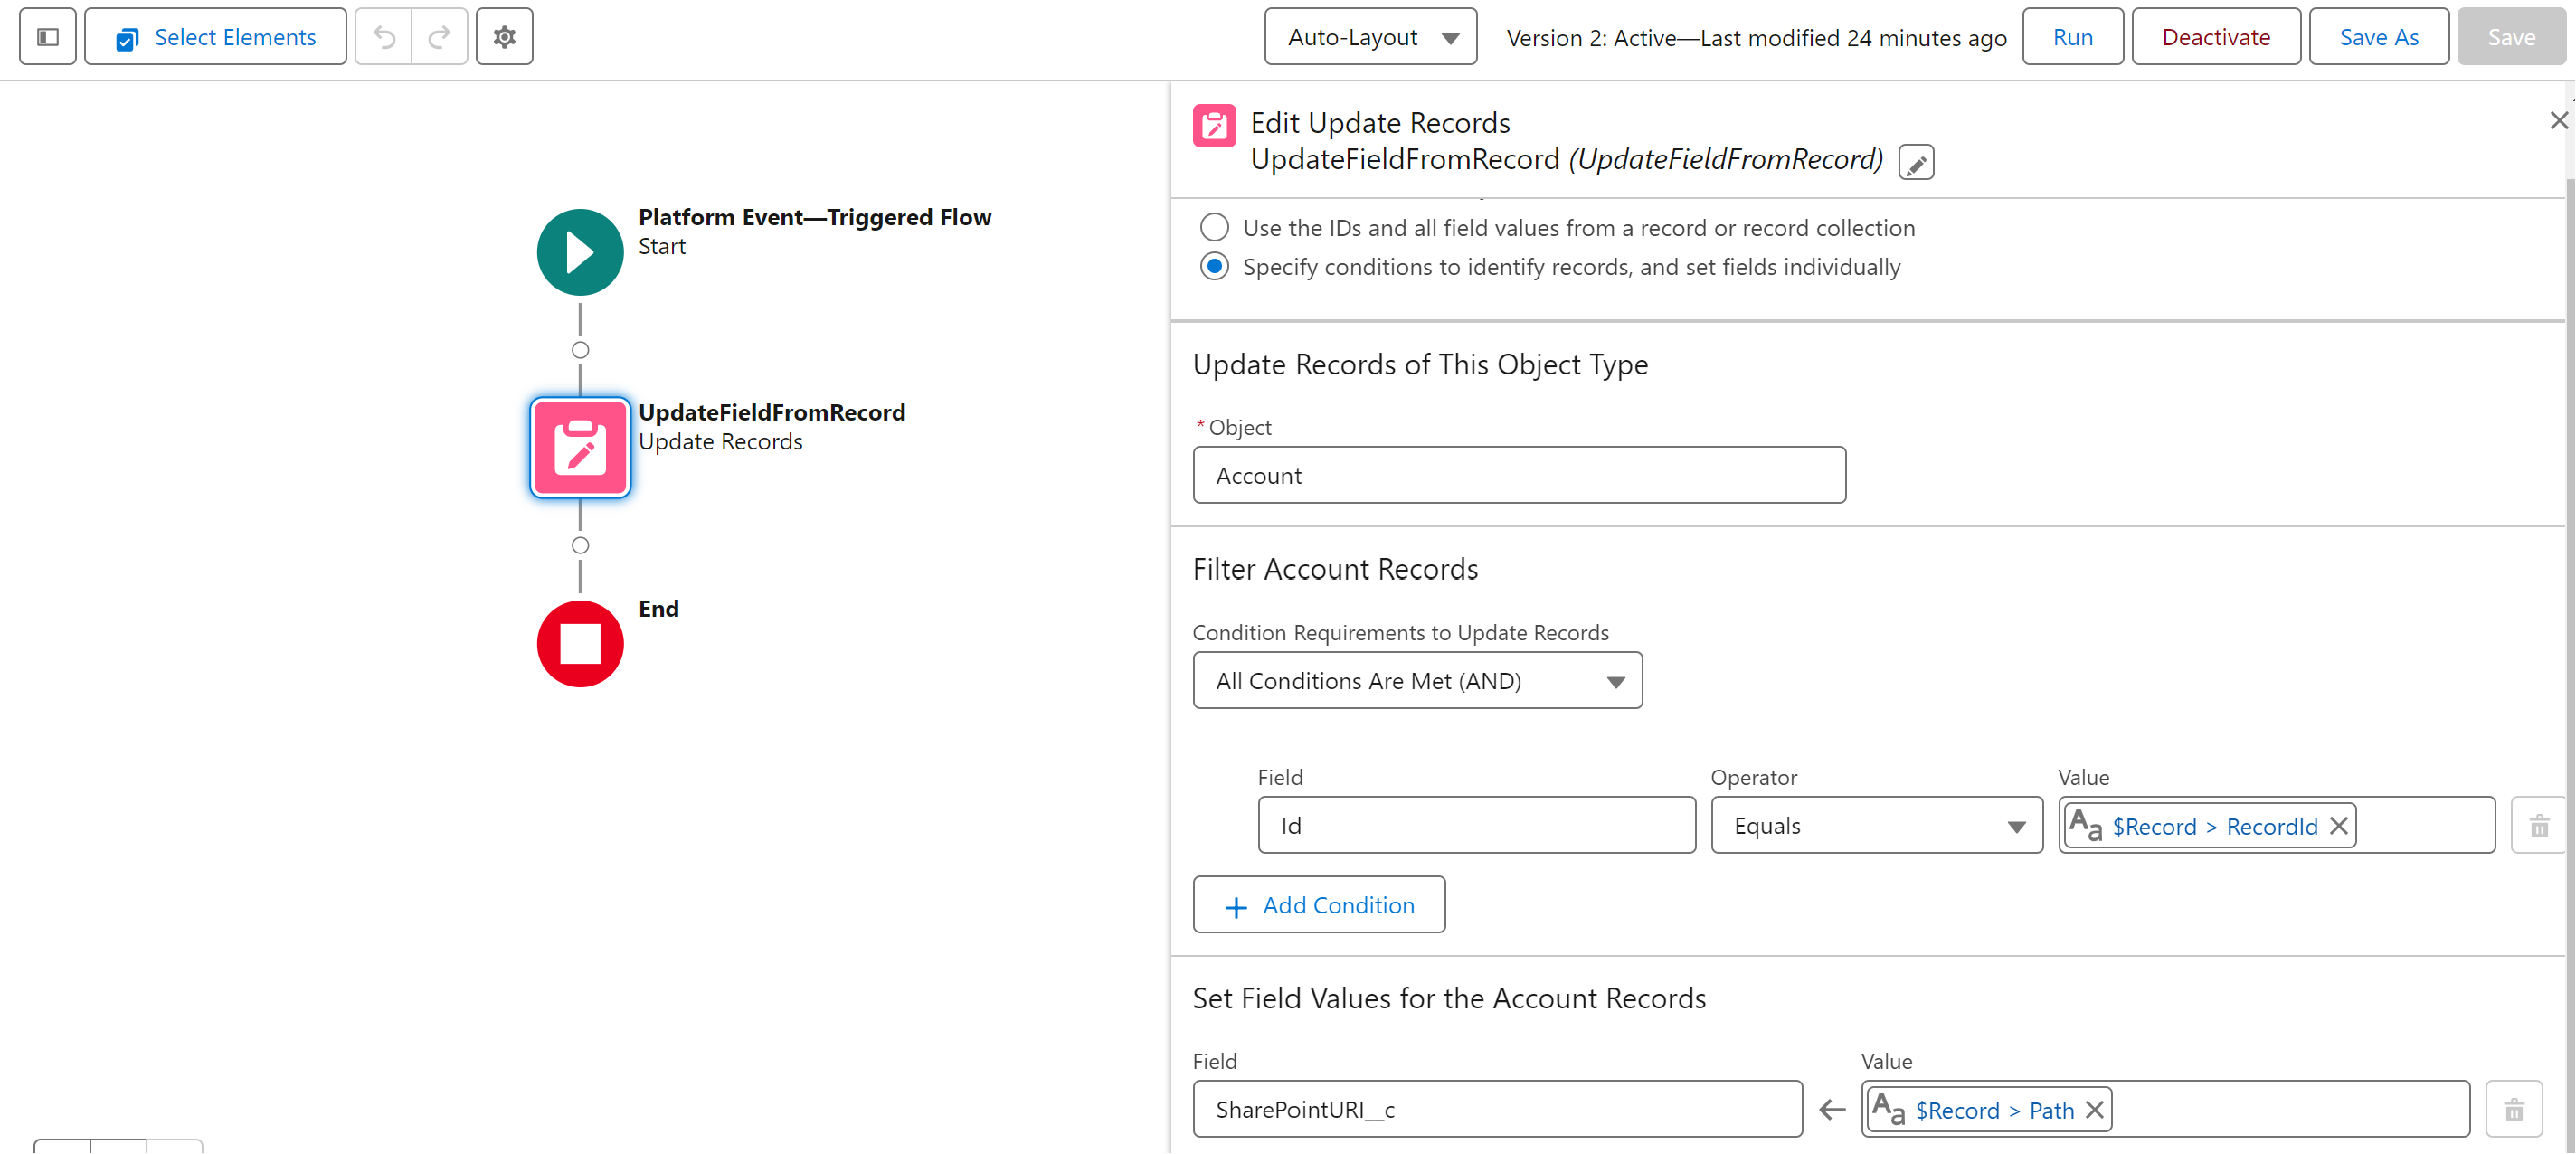This screenshot has width=2576, height=1154.
Task: Click the Run button
Action: coord(2071,37)
